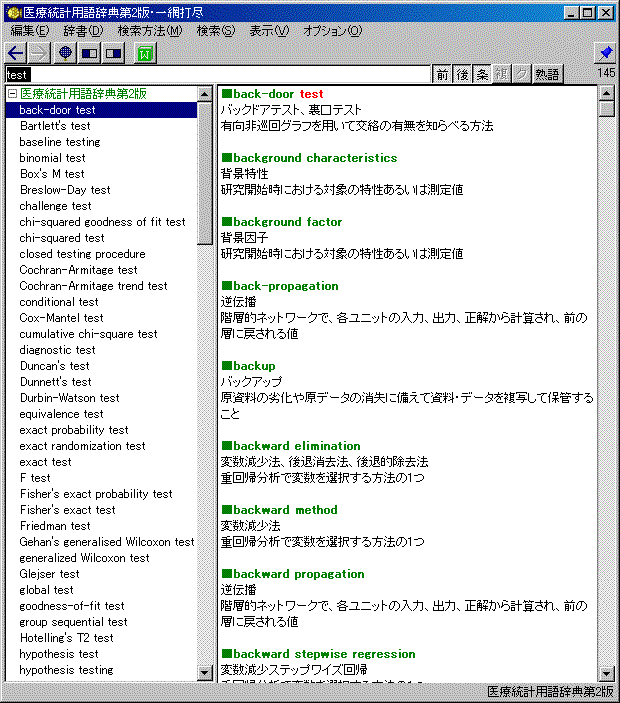Open the オプション(O) menu
The width and height of the screenshot is (620, 703).
tap(333, 31)
